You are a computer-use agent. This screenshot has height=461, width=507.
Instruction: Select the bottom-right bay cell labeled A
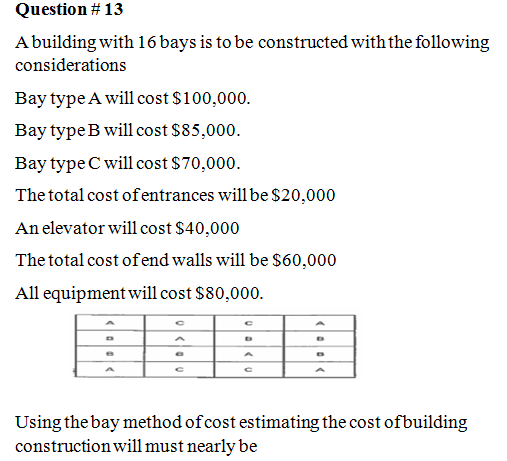tap(320, 369)
